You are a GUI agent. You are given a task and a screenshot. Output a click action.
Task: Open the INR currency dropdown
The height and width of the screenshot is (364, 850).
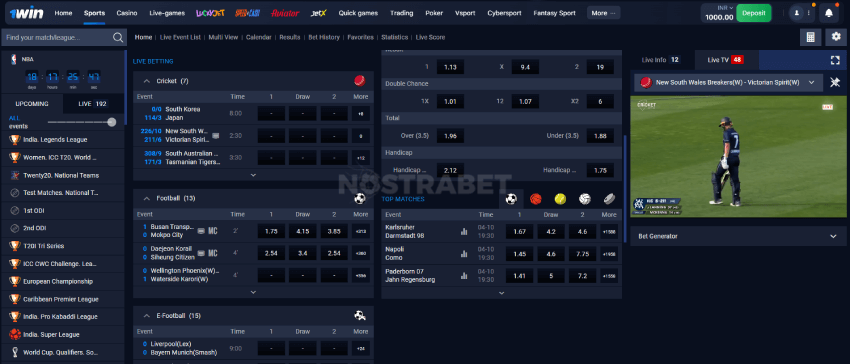point(725,8)
